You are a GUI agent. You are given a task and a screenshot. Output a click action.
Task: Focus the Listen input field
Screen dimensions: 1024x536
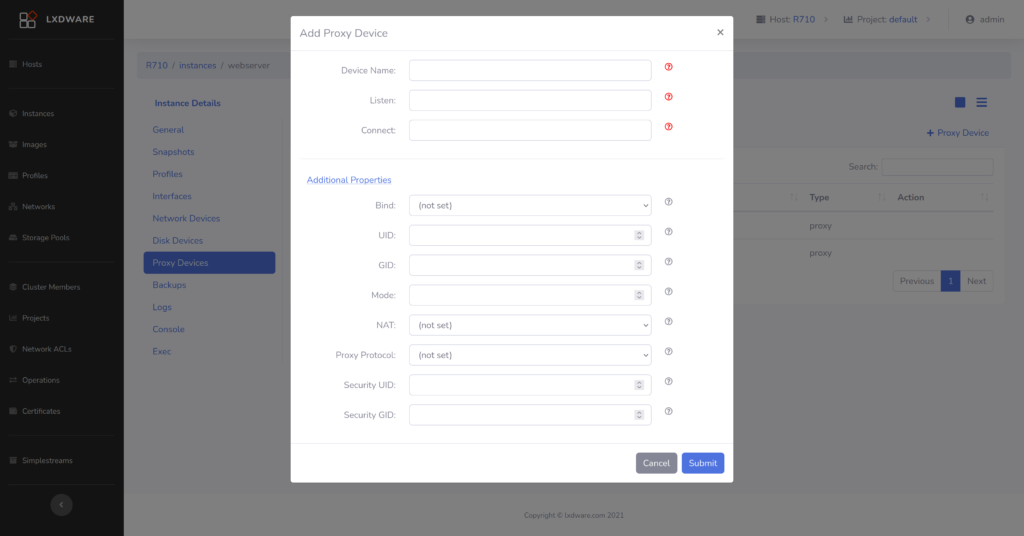tap(530, 101)
